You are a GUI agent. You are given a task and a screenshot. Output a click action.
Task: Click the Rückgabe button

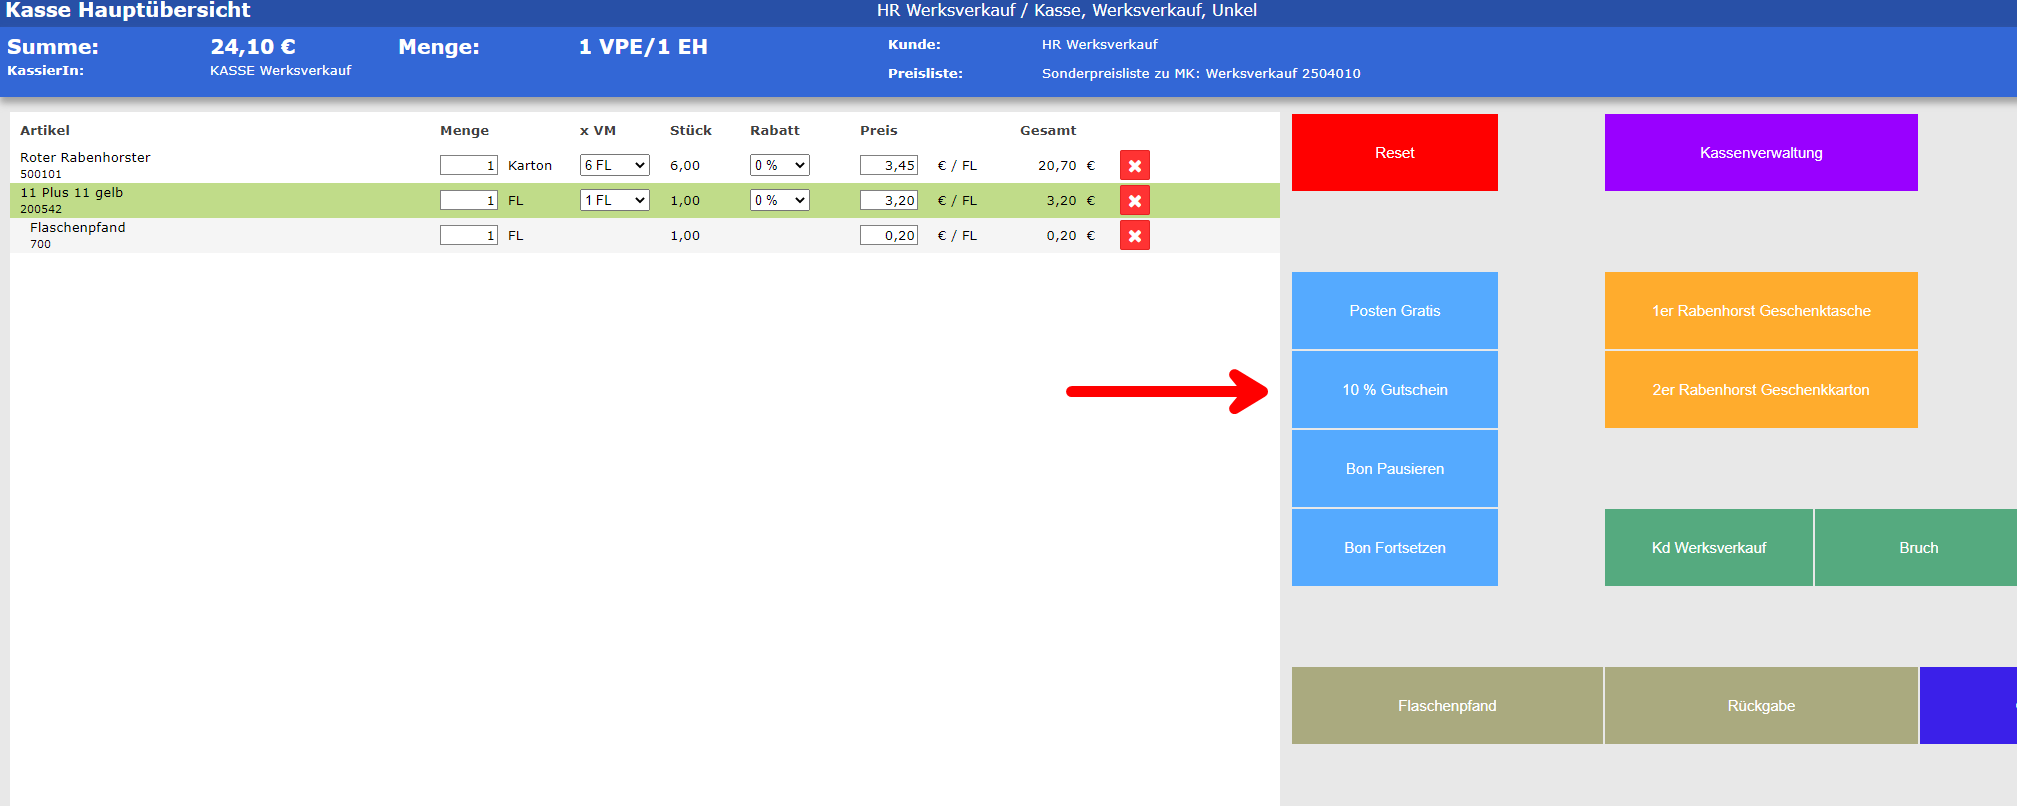pos(1760,706)
